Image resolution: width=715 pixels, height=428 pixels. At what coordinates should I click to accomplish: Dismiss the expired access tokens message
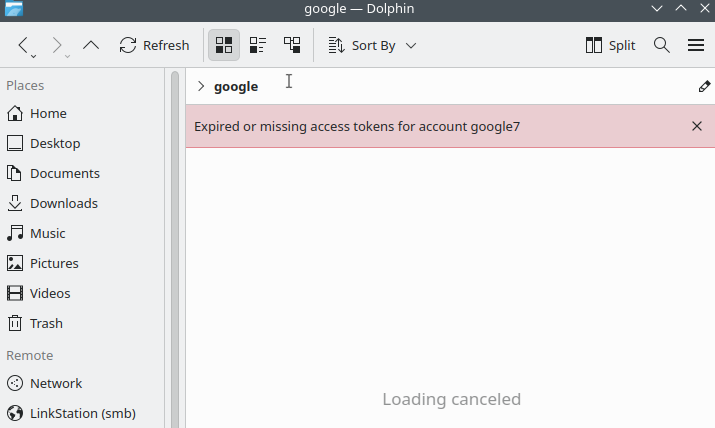pyautogui.click(x=697, y=126)
